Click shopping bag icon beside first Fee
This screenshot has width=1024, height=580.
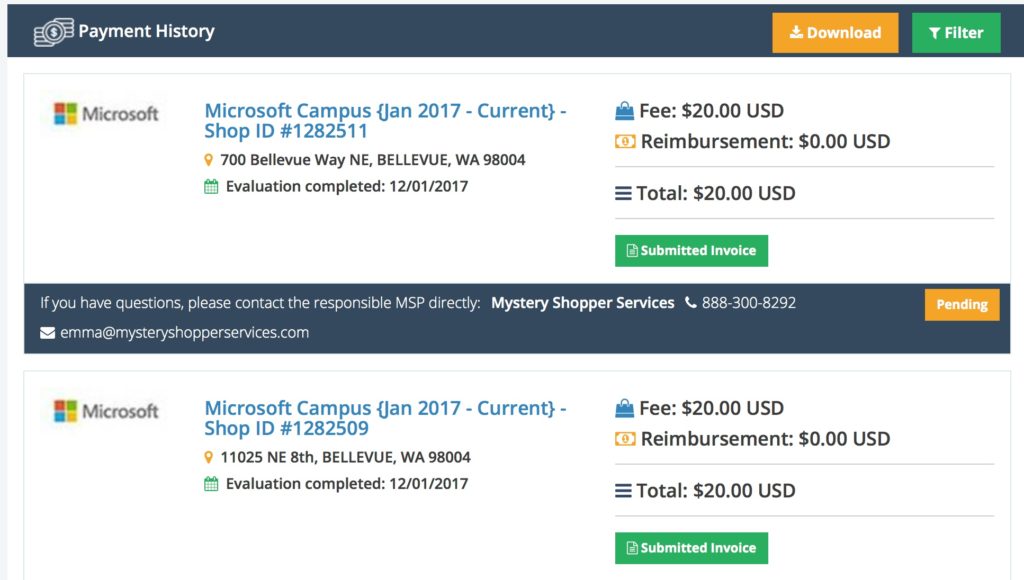point(624,111)
